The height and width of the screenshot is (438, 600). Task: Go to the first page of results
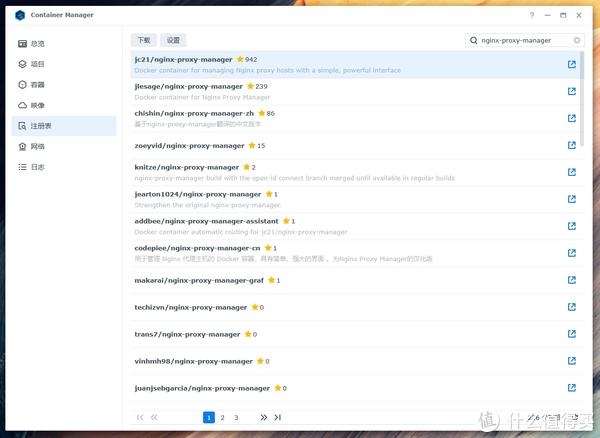click(x=140, y=417)
